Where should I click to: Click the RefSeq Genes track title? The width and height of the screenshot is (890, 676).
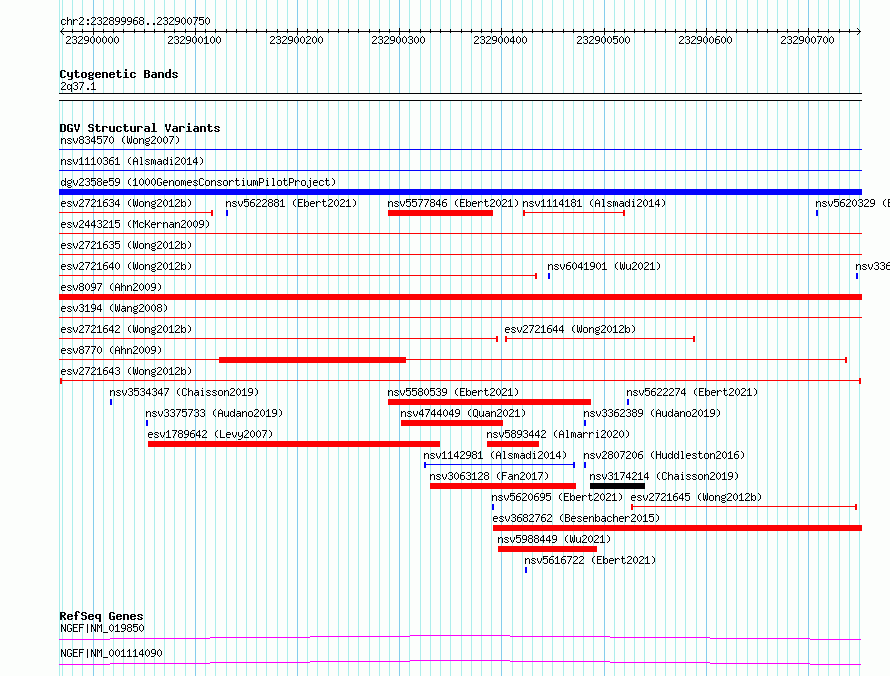101,616
